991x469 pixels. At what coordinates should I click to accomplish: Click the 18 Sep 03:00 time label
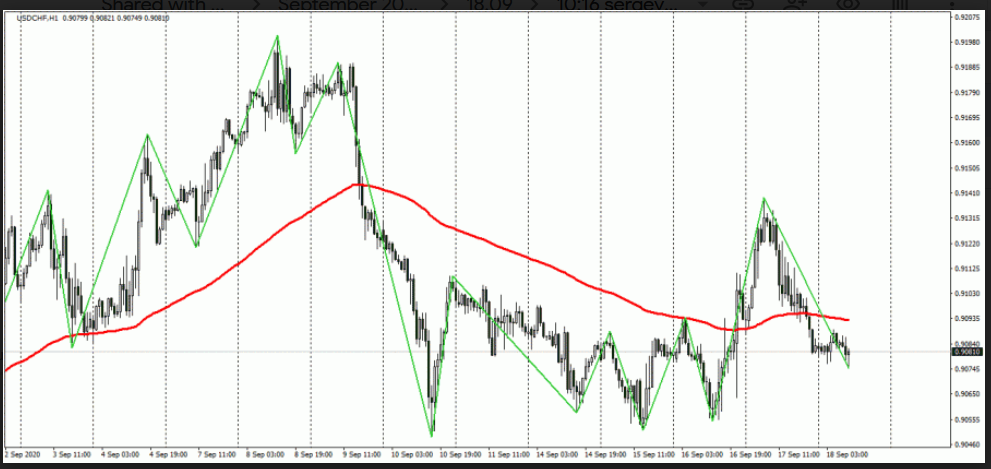[x=849, y=454]
